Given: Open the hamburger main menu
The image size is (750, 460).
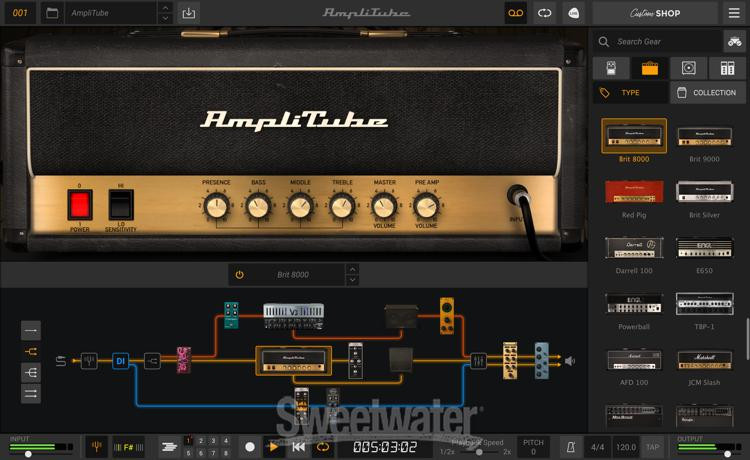Looking at the screenshot, I should (734, 13).
